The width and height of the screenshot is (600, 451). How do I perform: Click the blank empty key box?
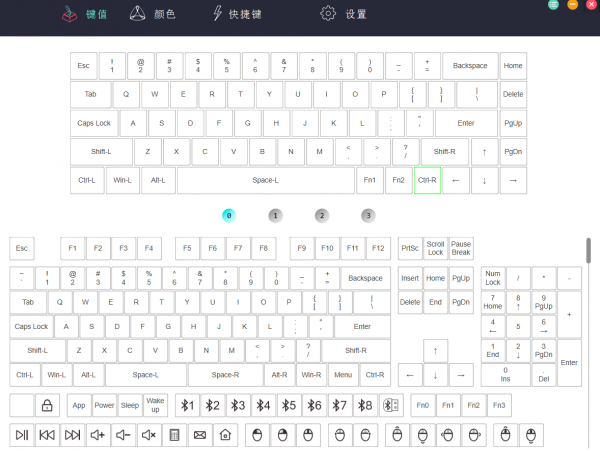(22, 405)
